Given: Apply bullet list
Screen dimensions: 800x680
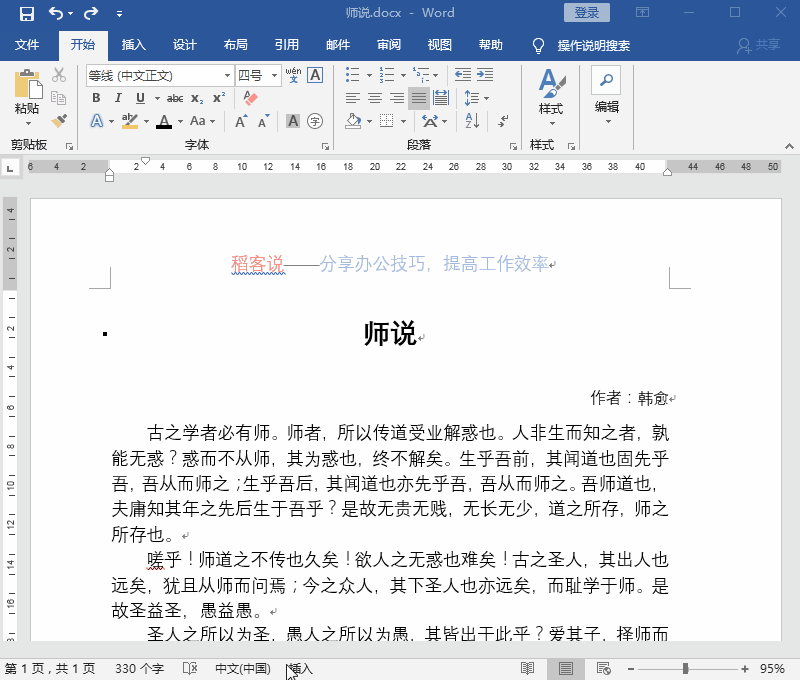Looking at the screenshot, I should coord(353,75).
